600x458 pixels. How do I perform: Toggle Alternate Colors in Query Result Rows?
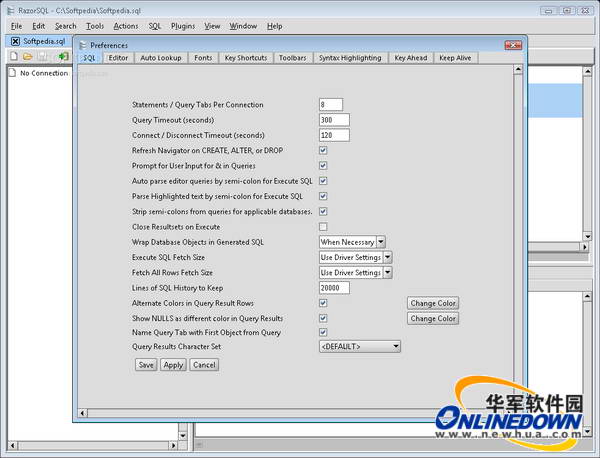pyautogui.click(x=323, y=303)
